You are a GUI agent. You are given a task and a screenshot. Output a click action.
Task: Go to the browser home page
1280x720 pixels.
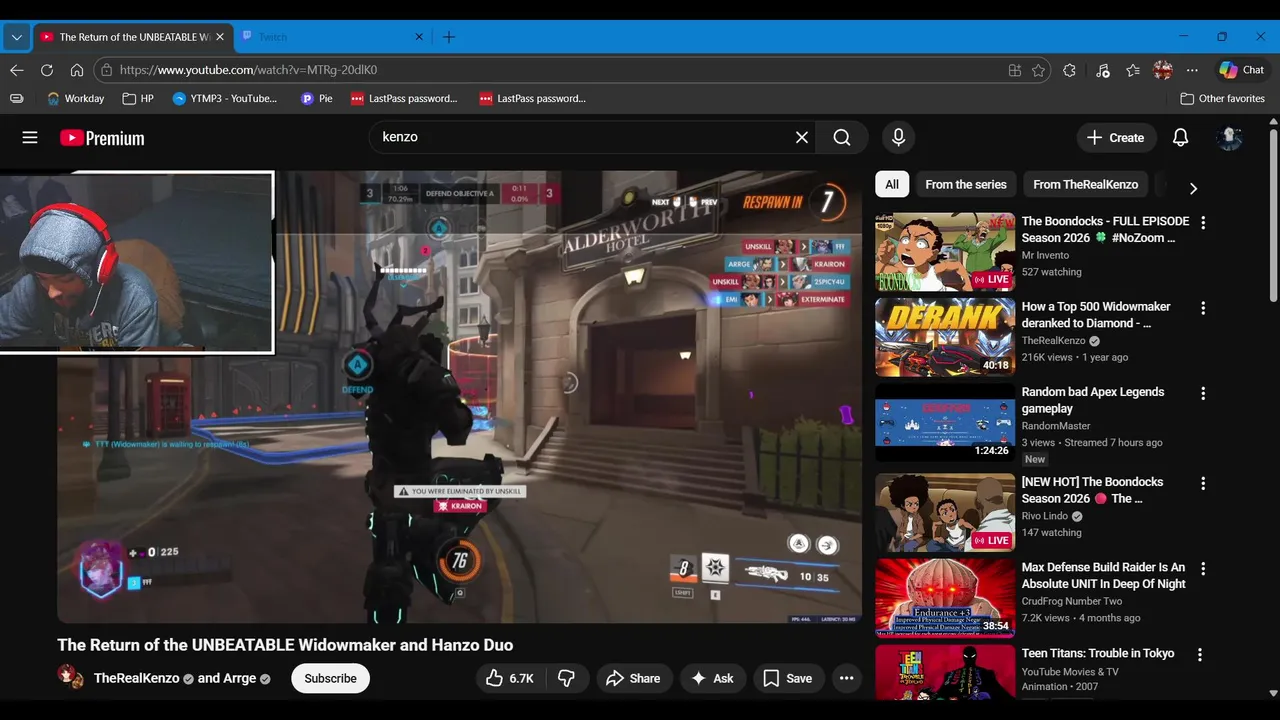pos(76,70)
